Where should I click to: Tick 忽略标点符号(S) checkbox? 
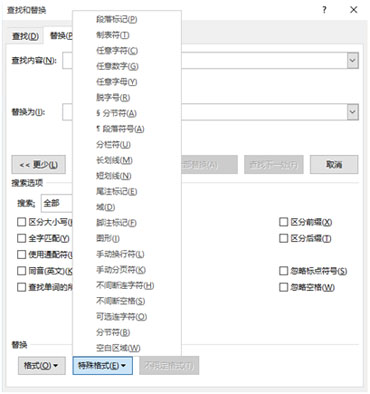(283, 271)
